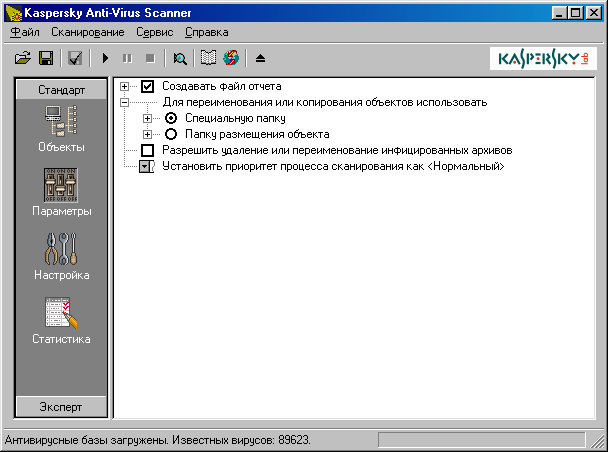Open the book help toolbar icon
Screen dimensions: 608x452
pyautogui.click(x=208, y=58)
